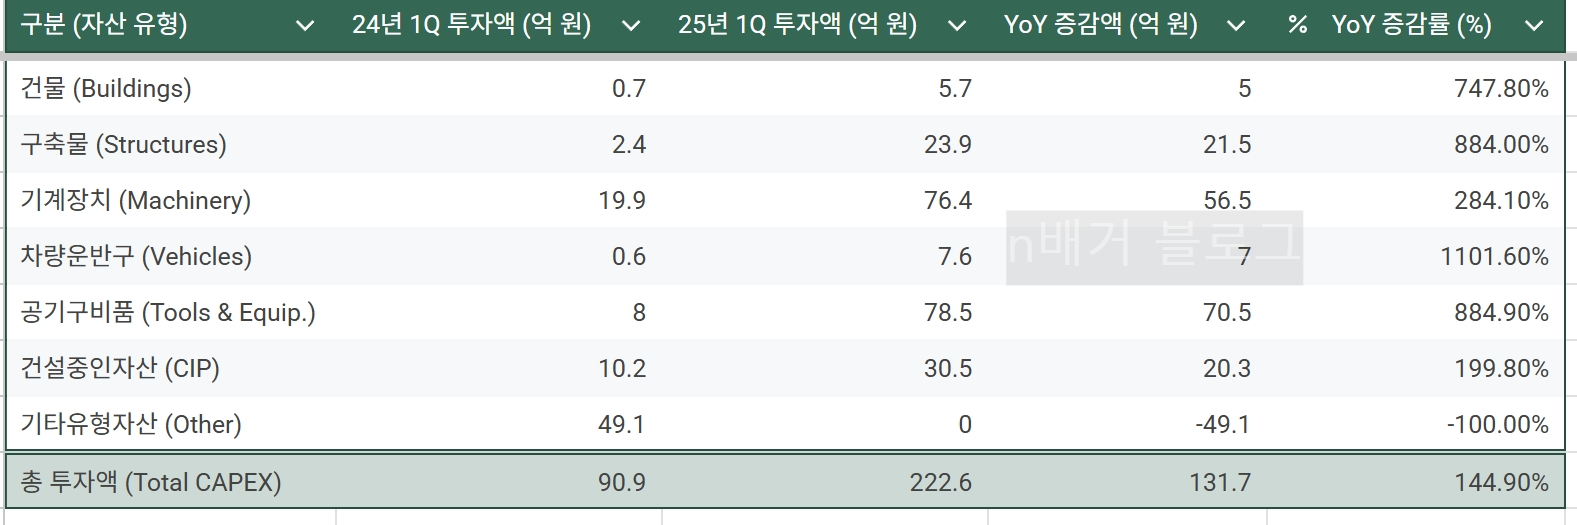
Task: Click the percent format icon in YoY 증감률 header
Action: (x=1298, y=25)
